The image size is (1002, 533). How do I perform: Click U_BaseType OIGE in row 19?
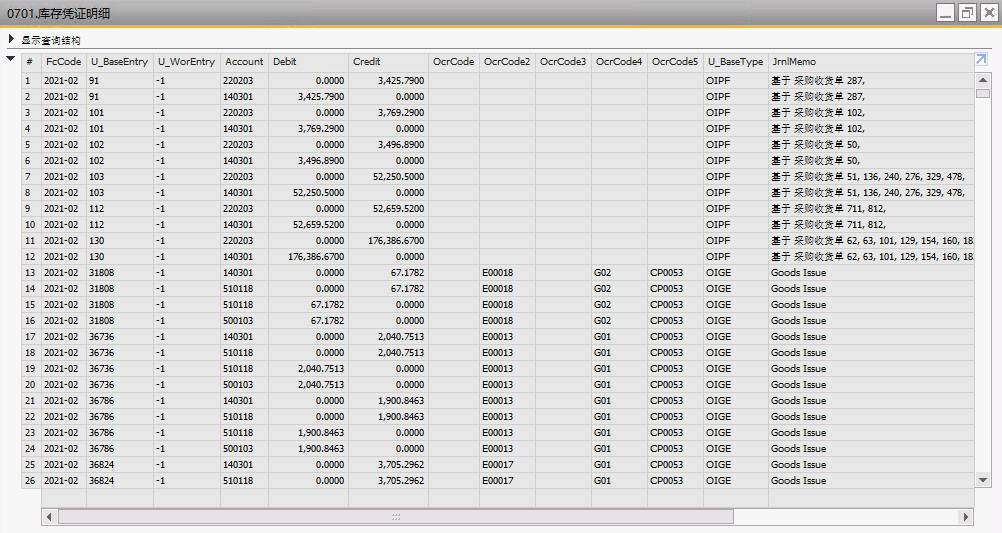(x=718, y=368)
